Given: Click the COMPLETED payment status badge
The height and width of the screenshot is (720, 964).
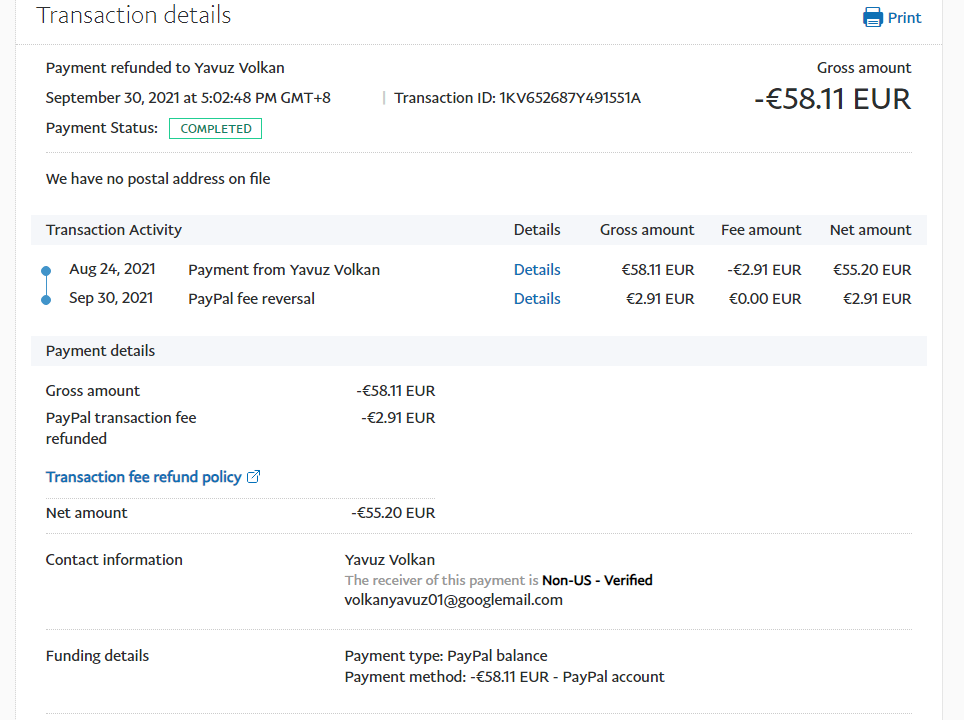Looking at the screenshot, I should point(216,129).
